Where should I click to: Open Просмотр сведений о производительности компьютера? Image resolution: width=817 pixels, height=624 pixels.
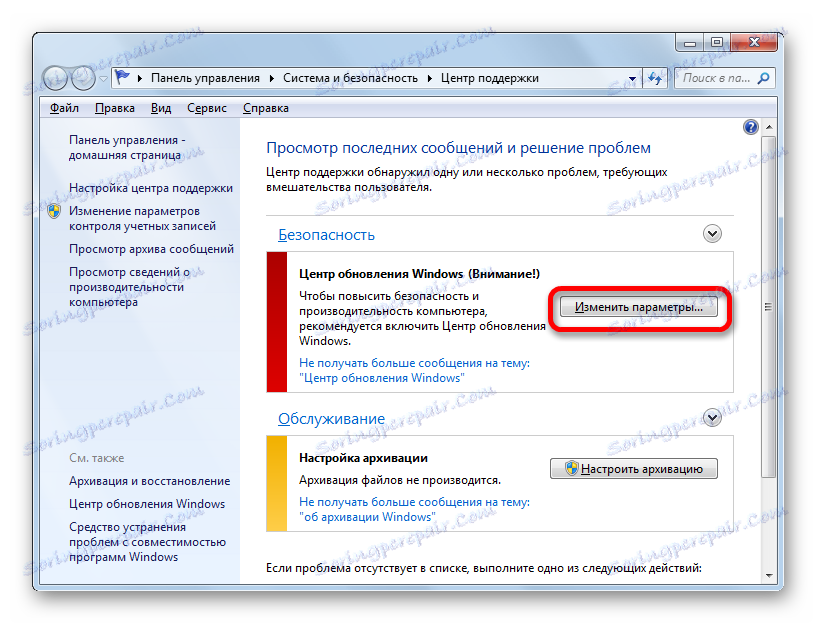[x=129, y=286]
